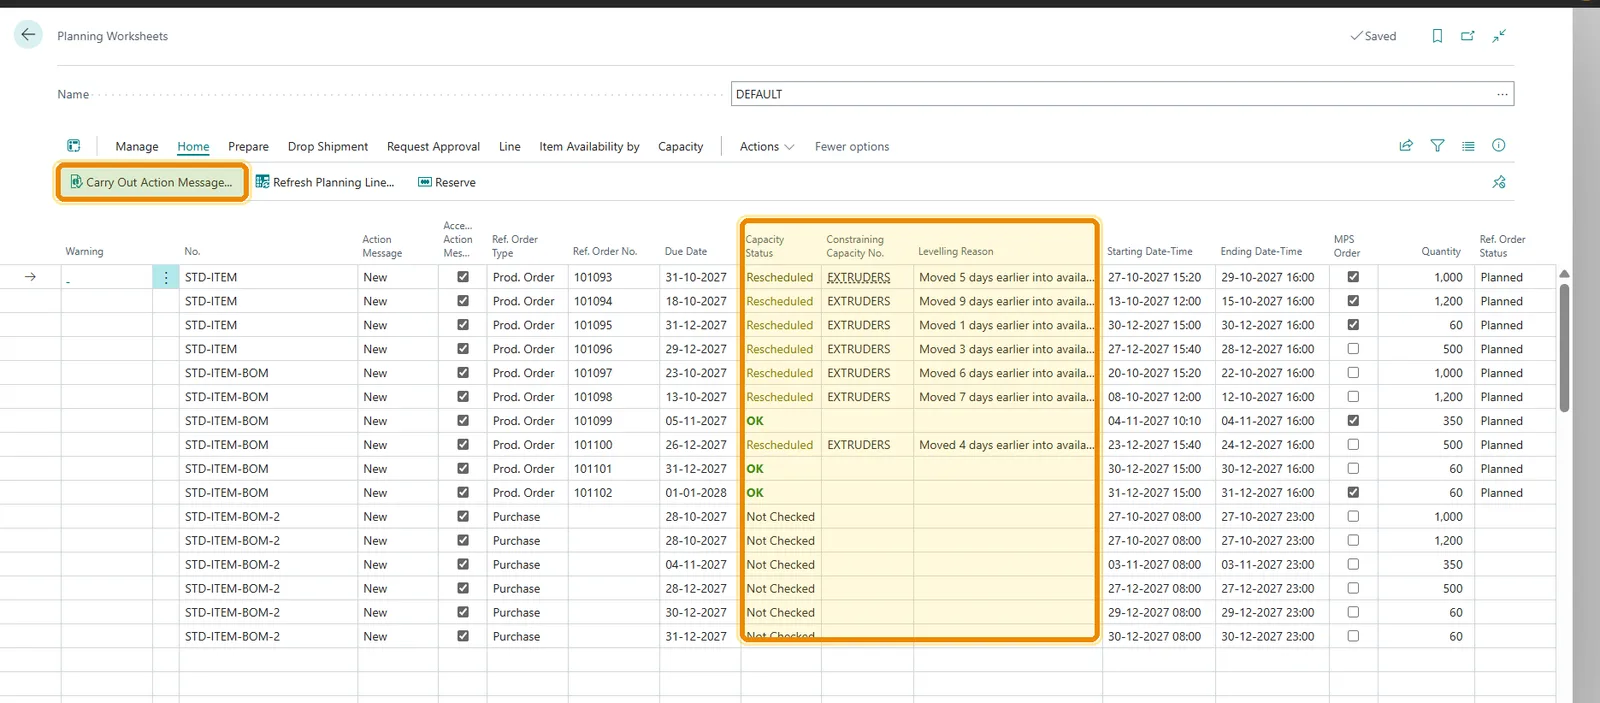The image size is (1600, 703).
Task: Click the row selector arrow for first row
Action: point(30,277)
